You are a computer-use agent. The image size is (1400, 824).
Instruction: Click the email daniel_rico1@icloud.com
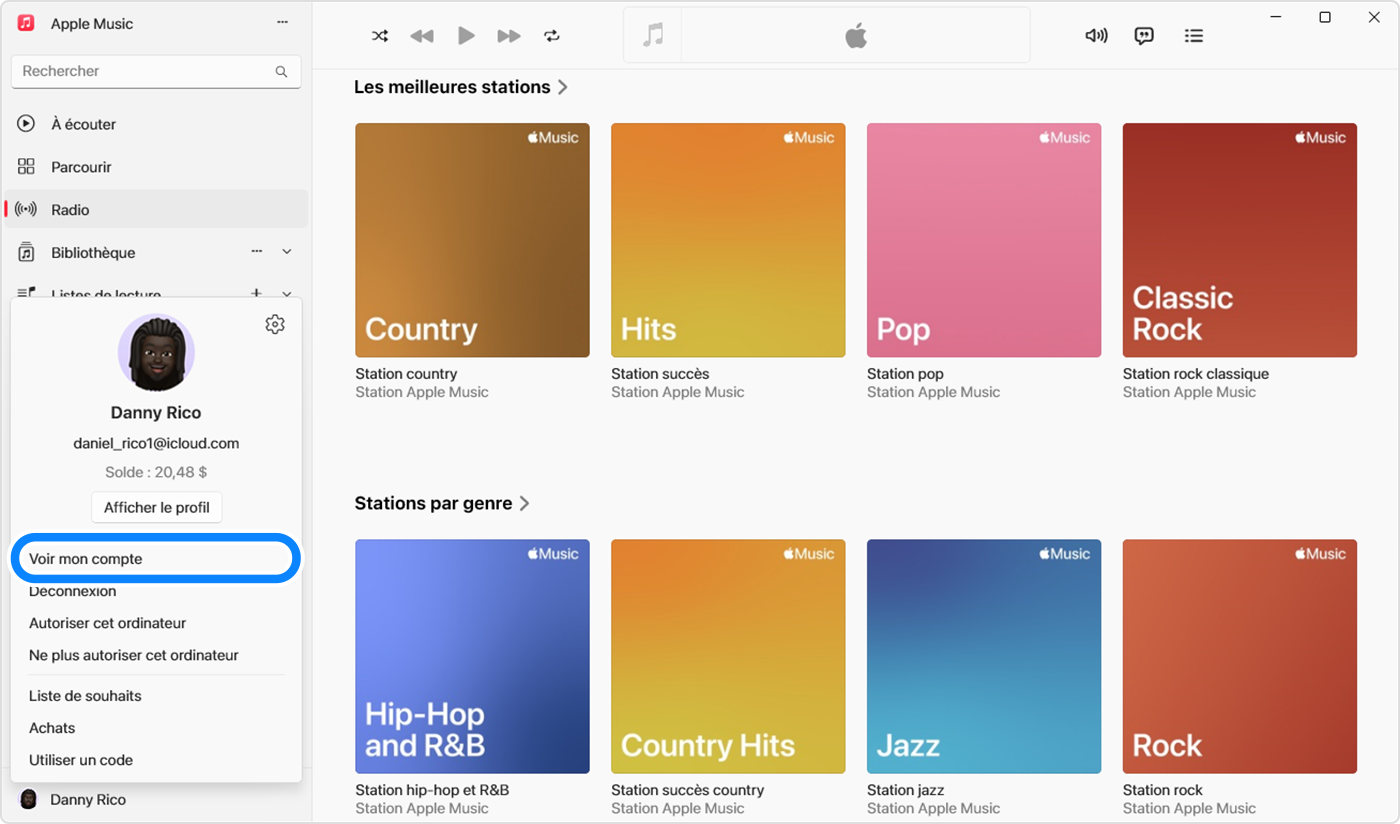(156, 443)
